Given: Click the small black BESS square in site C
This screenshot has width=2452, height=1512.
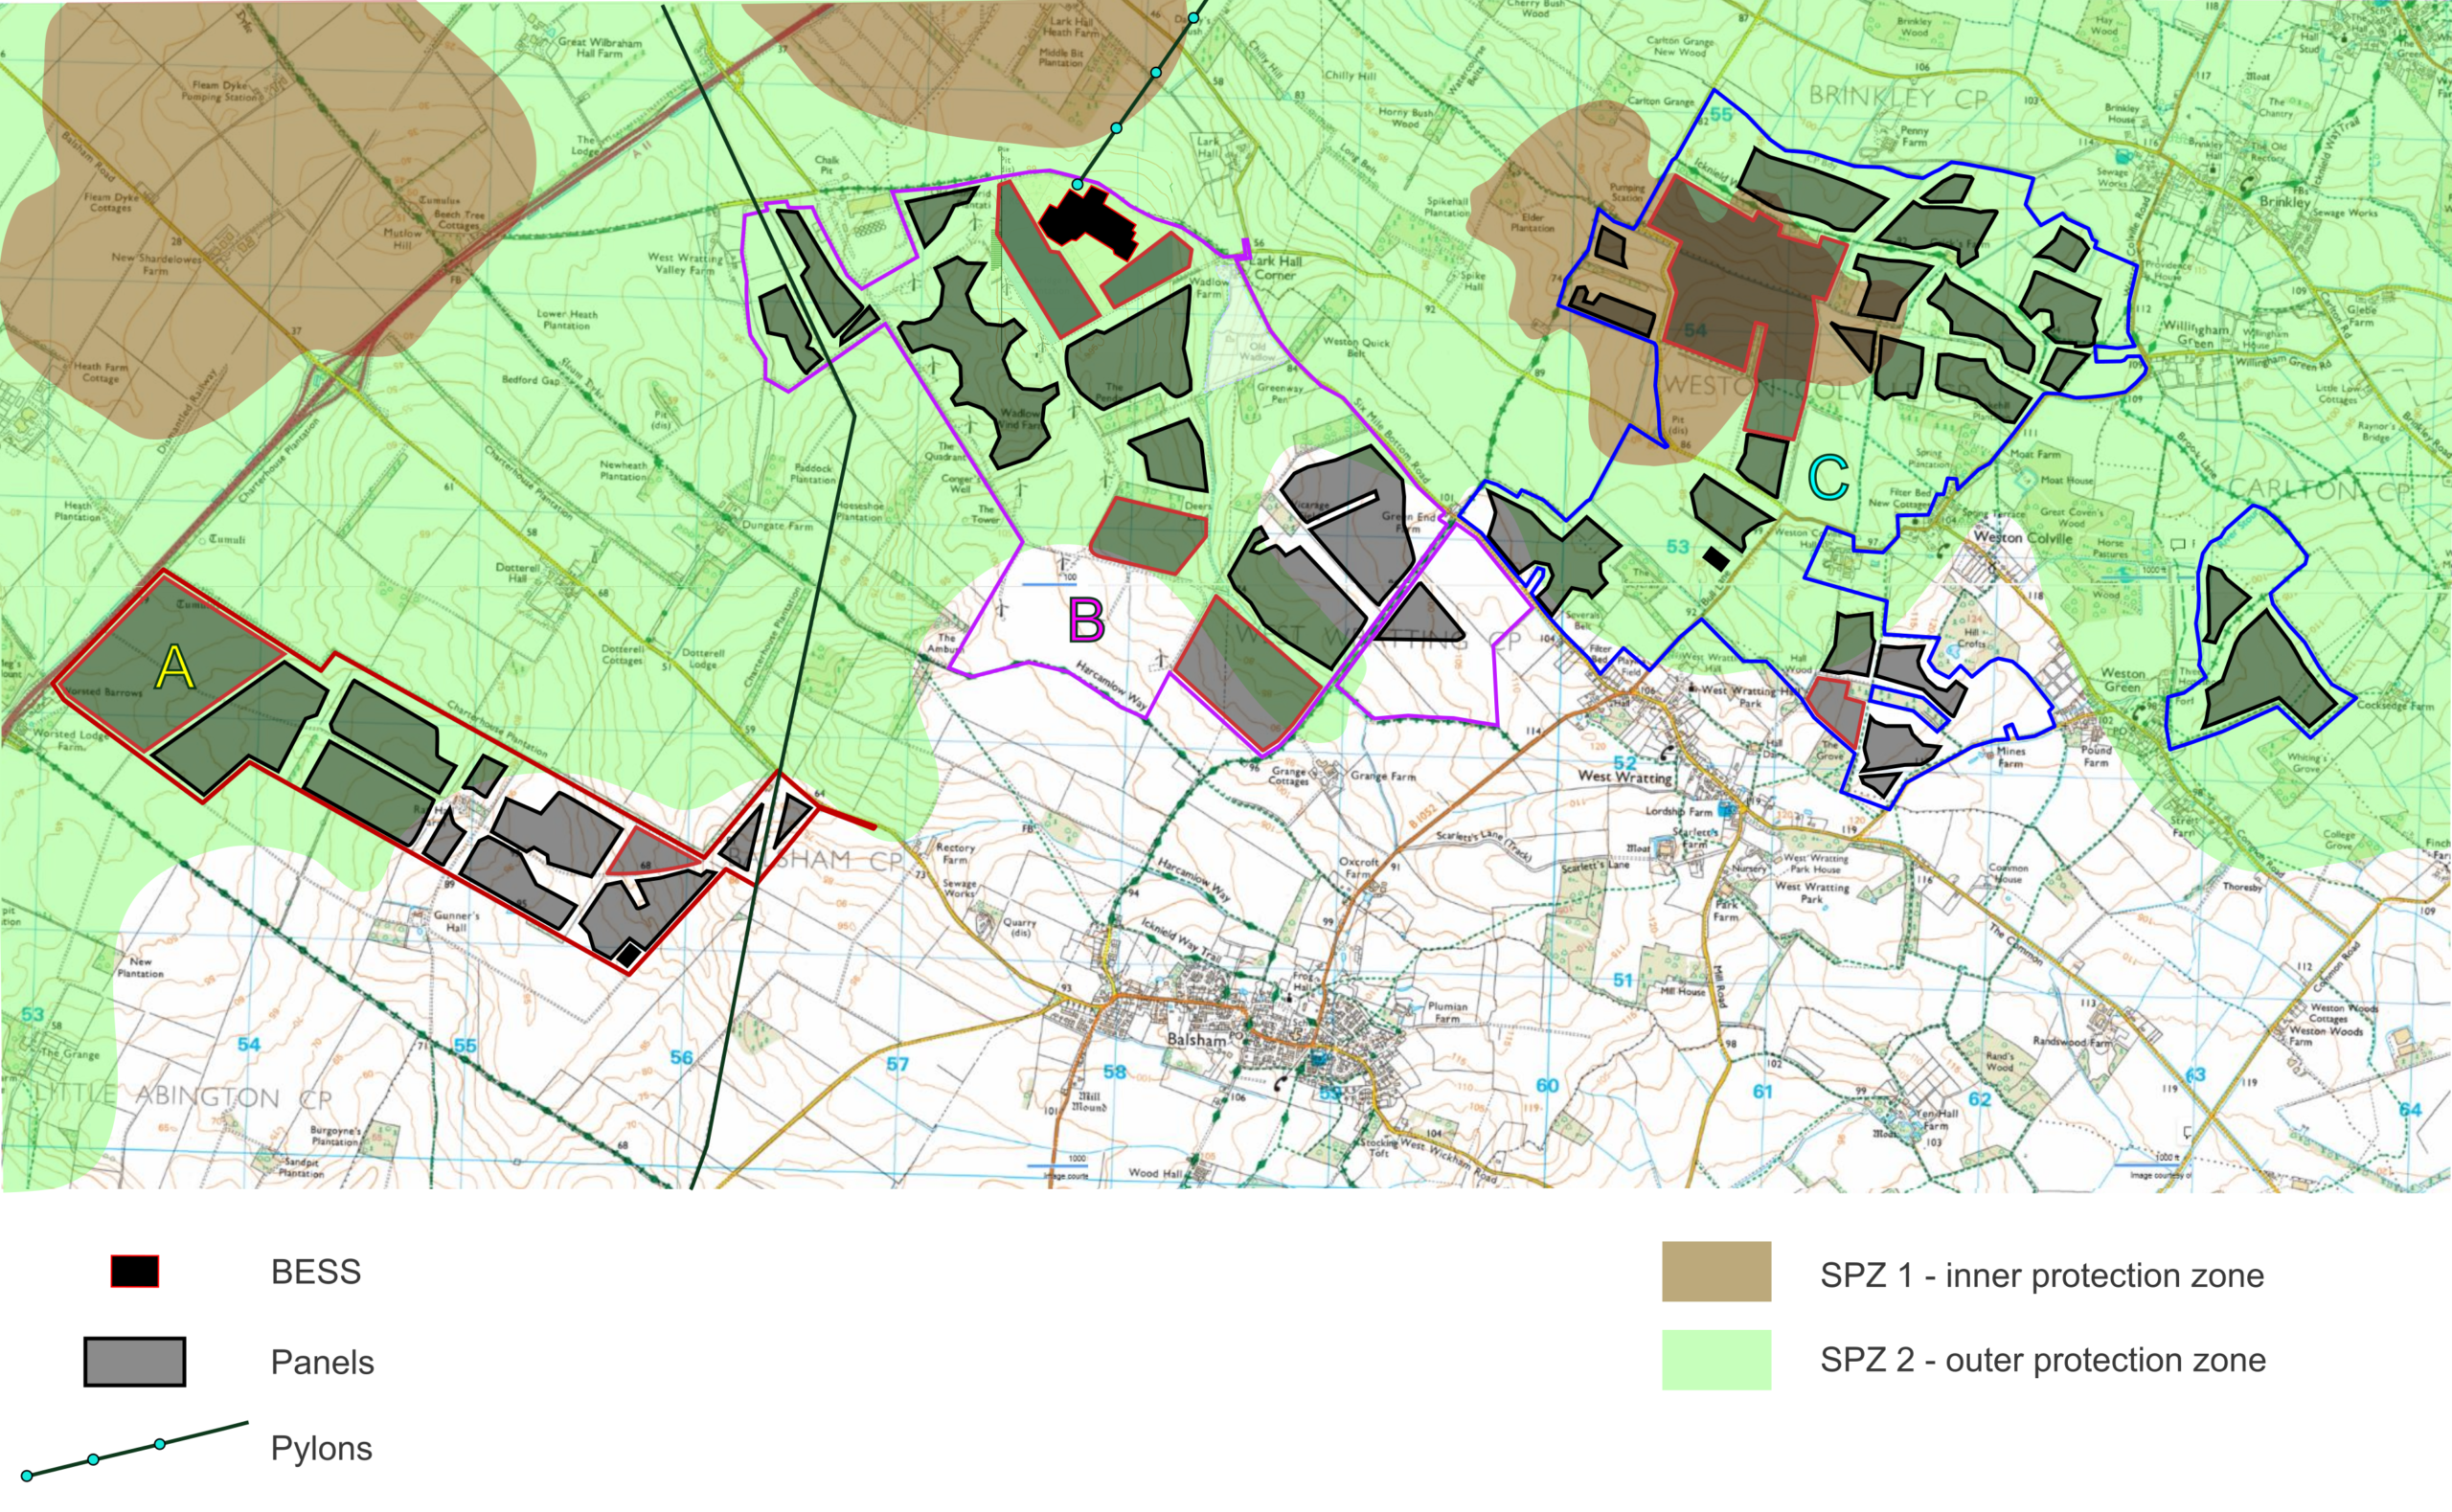Looking at the screenshot, I should [1715, 558].
